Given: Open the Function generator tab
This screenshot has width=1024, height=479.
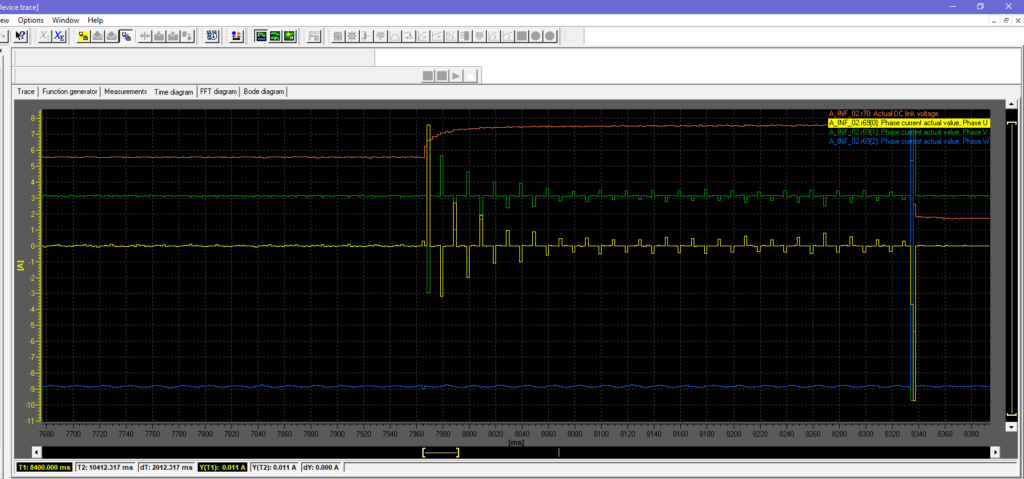Looking at the screenshot, I should coord(70,92).
